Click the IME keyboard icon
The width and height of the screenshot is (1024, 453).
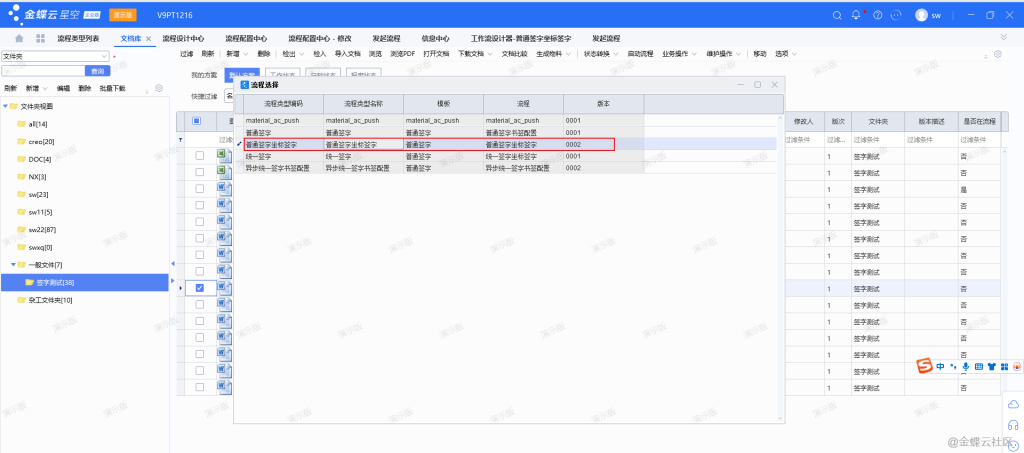coord(978,367)
